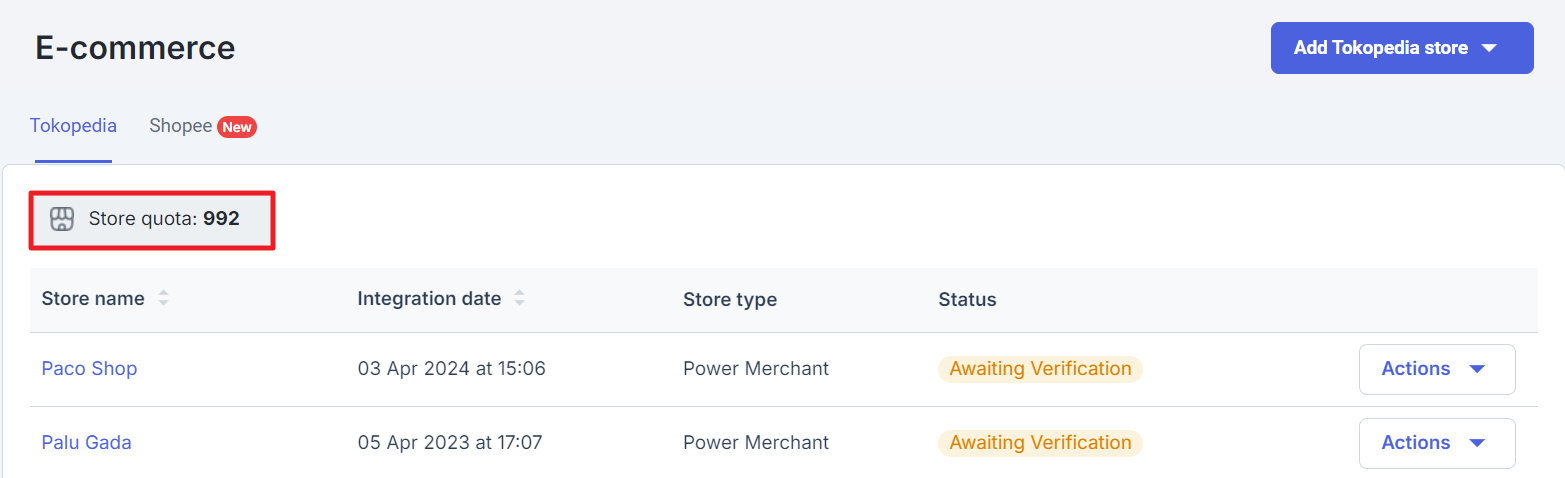Click the Integration date column header
Screen dimensions: 1565x478
pos(429,299)
